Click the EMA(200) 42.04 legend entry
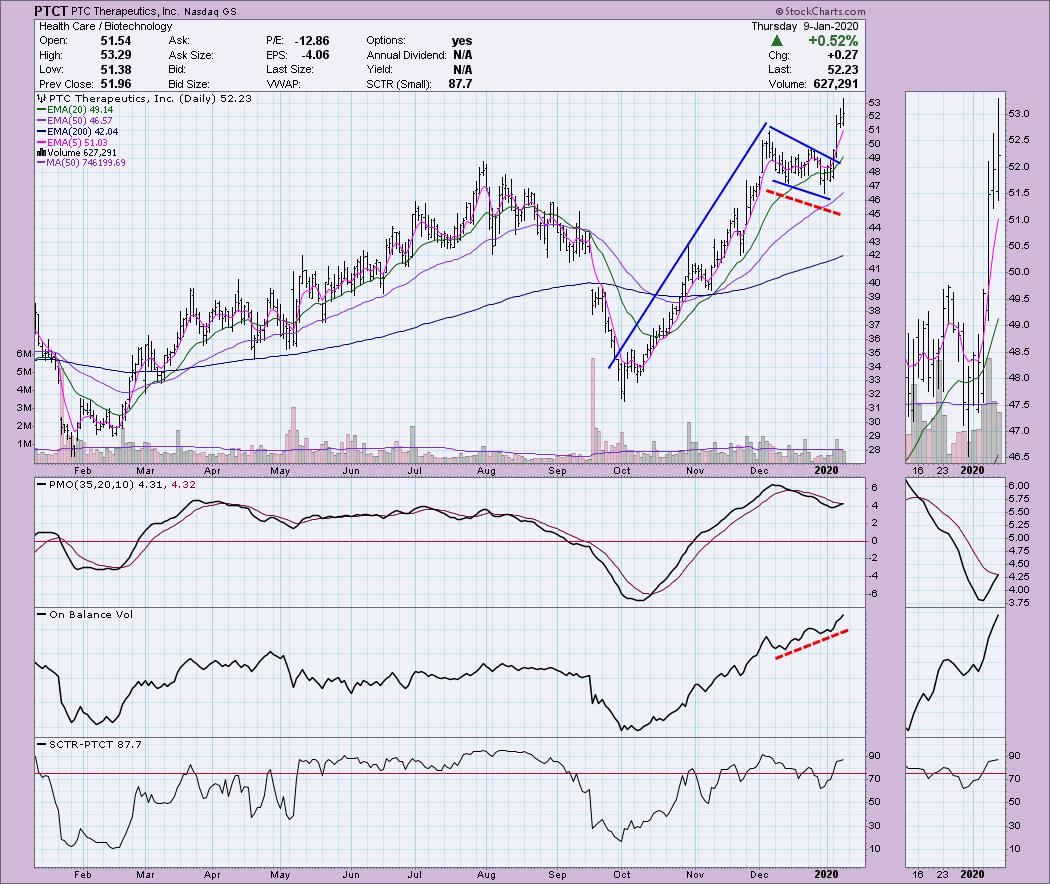The image size is (1050, 884). click(x=78, y=132)
